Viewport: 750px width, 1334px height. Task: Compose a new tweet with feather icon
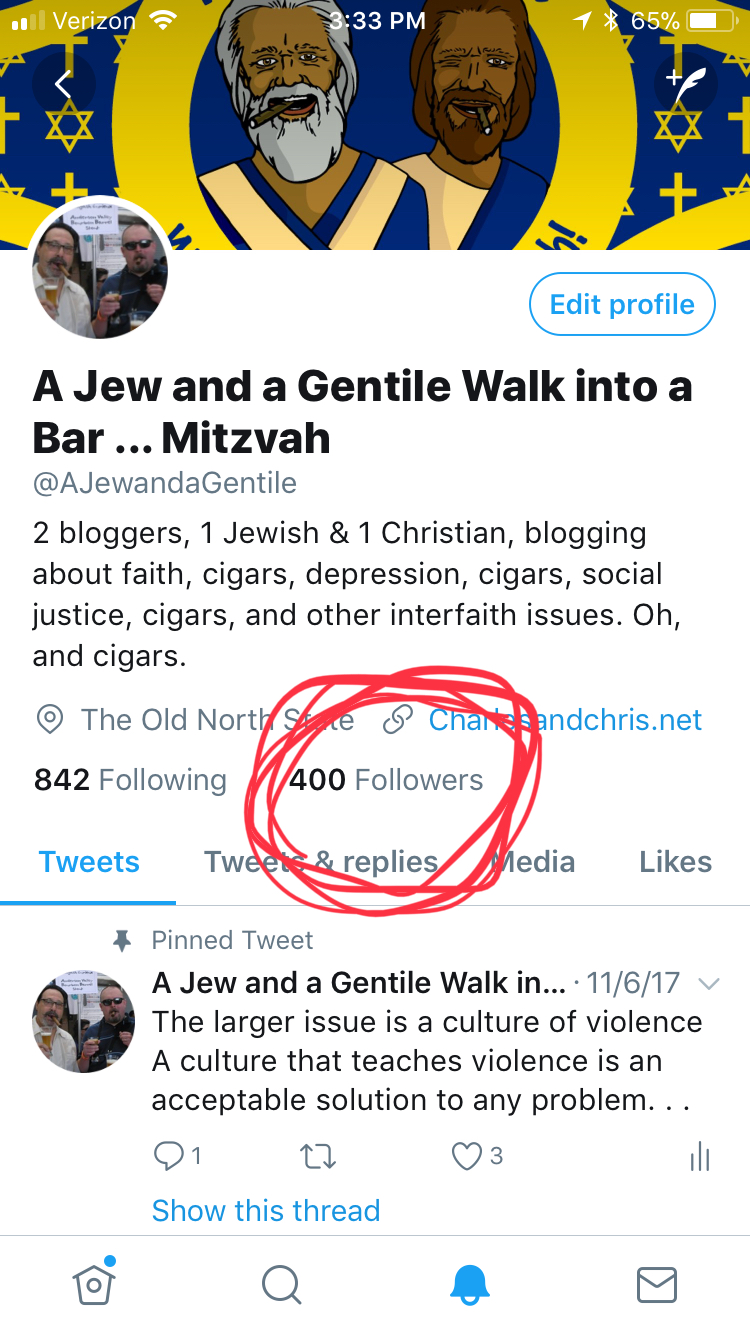pos(686,86)
